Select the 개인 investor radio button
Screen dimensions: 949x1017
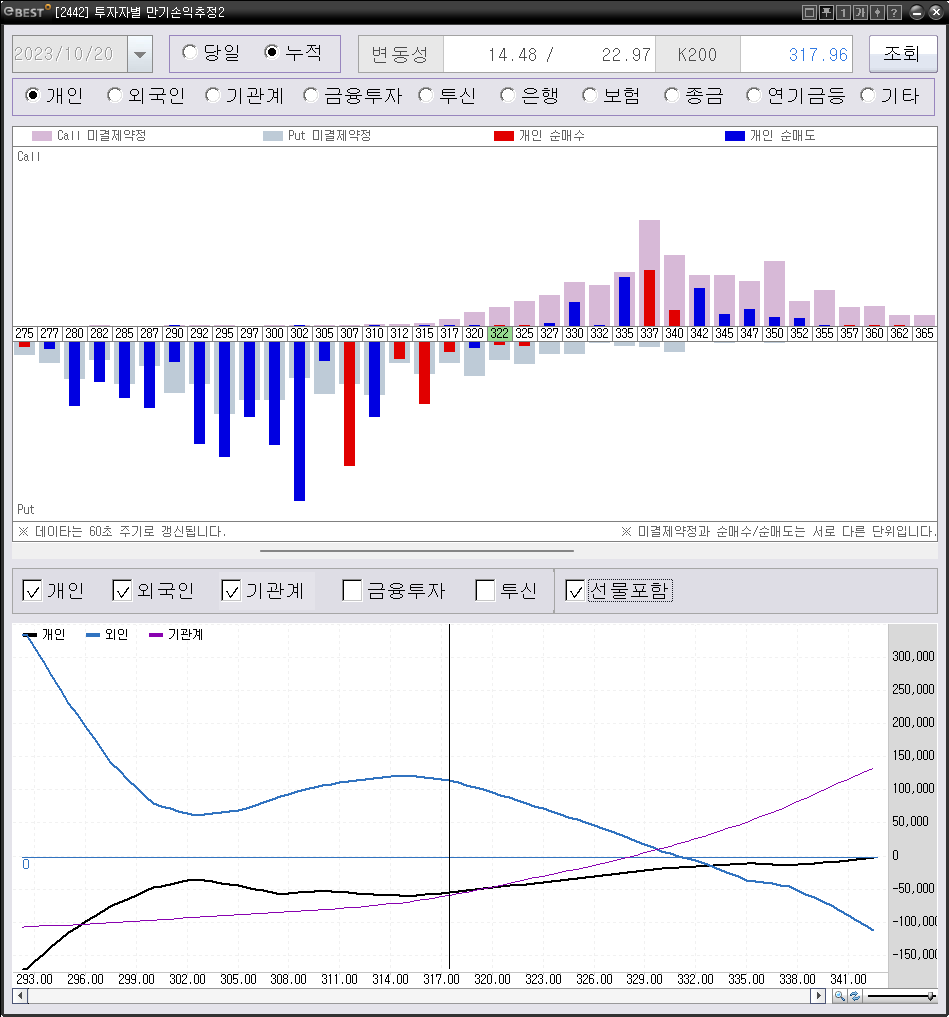32,95
